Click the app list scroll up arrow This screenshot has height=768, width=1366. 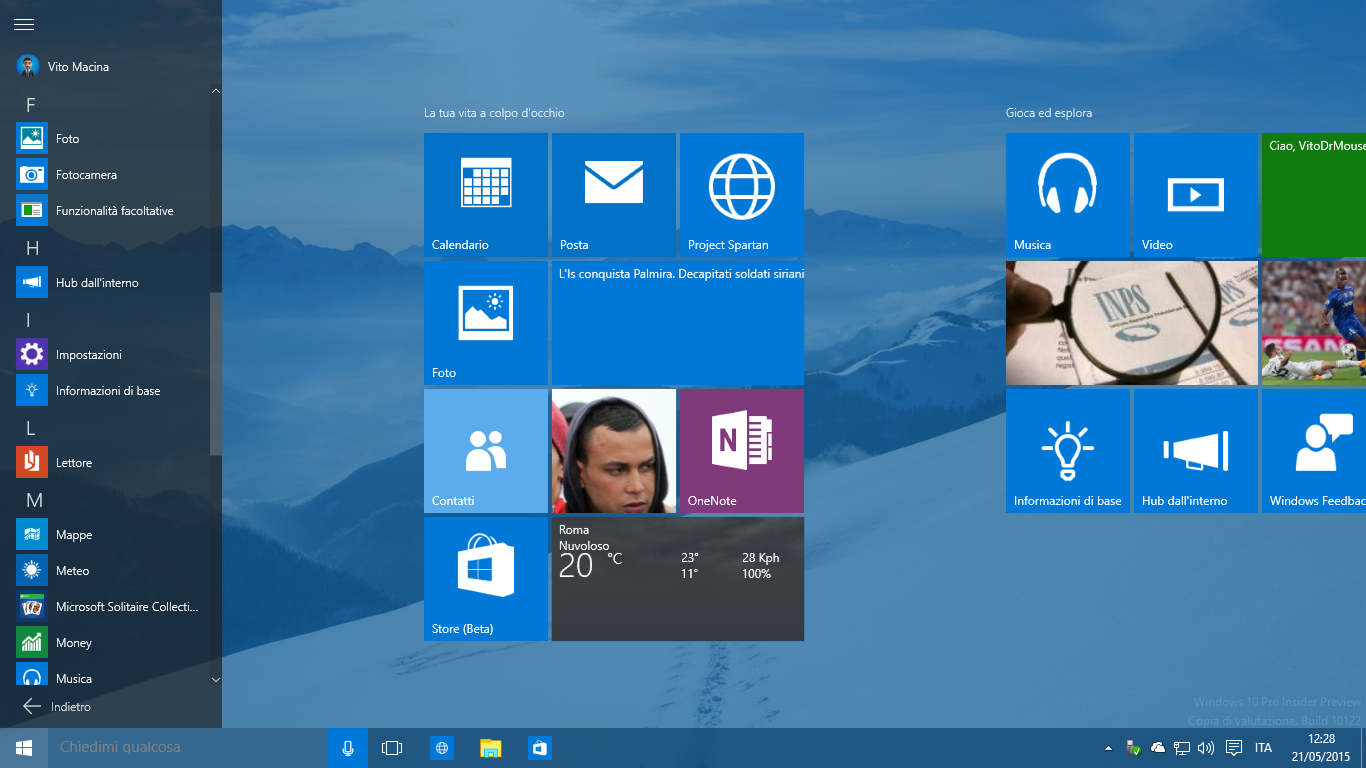point(216,91)
